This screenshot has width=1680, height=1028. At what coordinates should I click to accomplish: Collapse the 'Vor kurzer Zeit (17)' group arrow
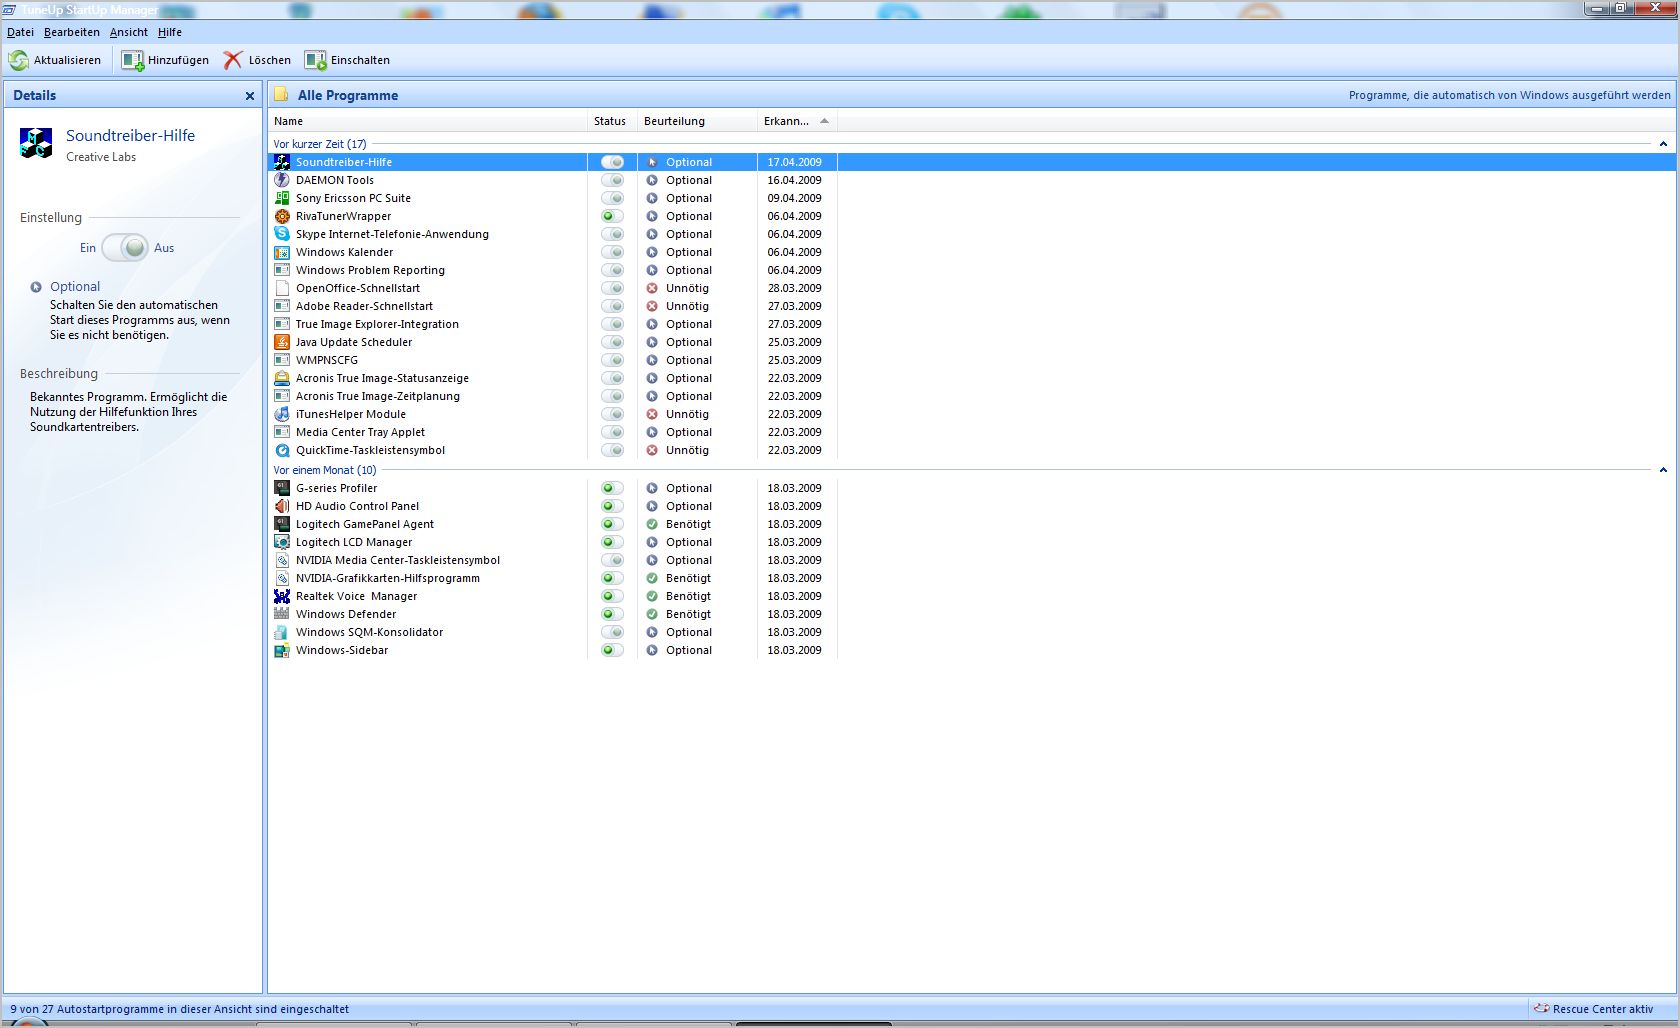(1663, 144)
